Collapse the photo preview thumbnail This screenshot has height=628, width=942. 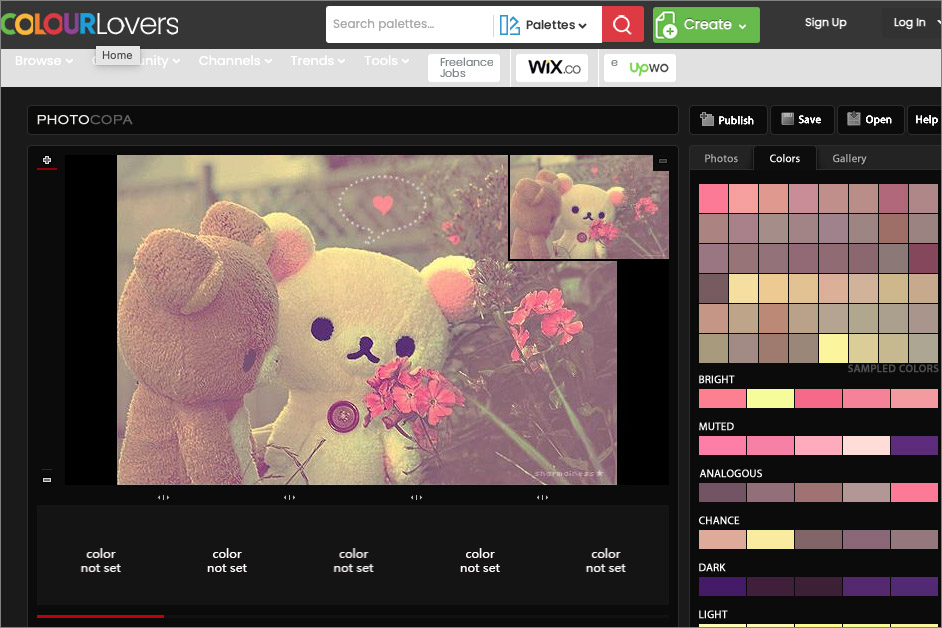point(662,161)
